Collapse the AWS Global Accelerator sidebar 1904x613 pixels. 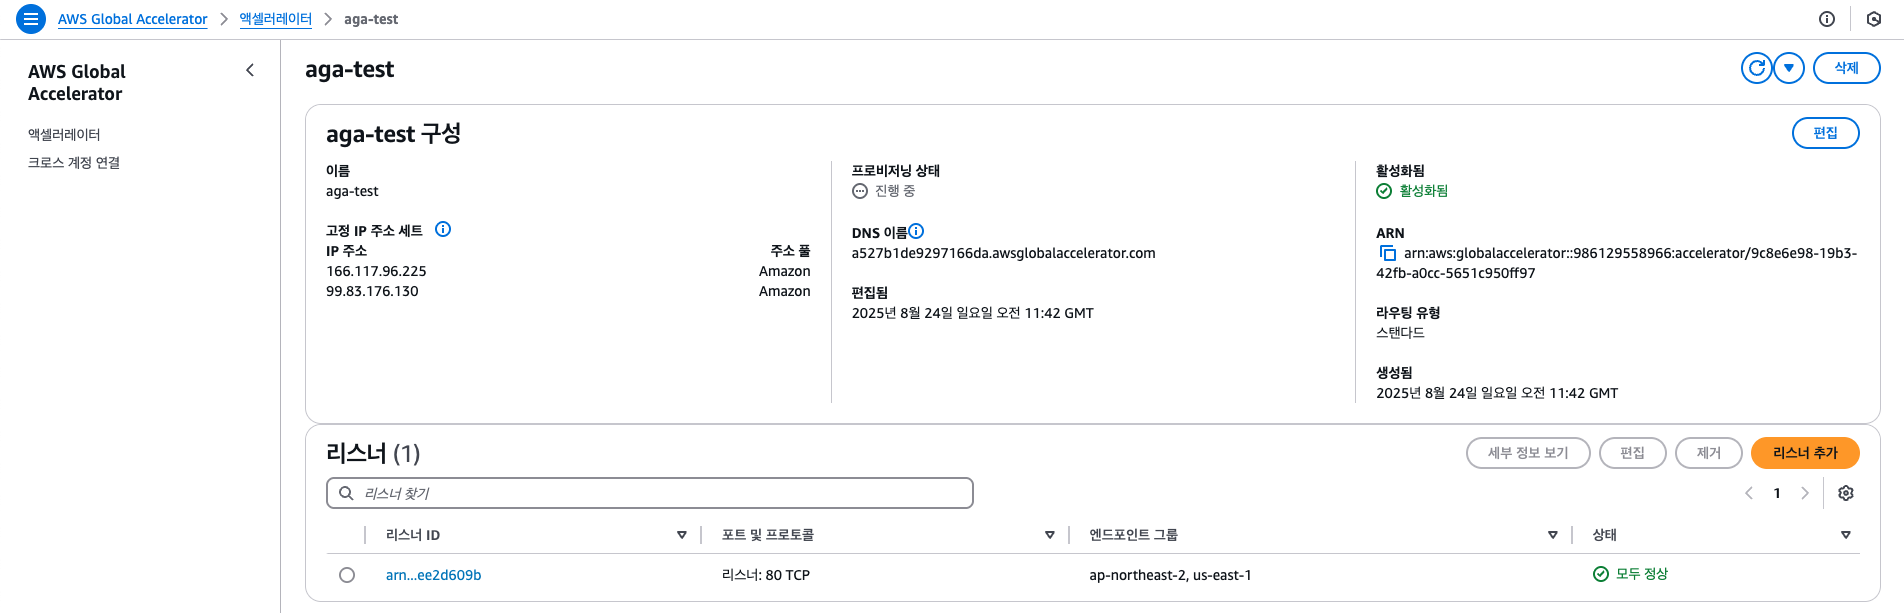(x=250, y=70)
